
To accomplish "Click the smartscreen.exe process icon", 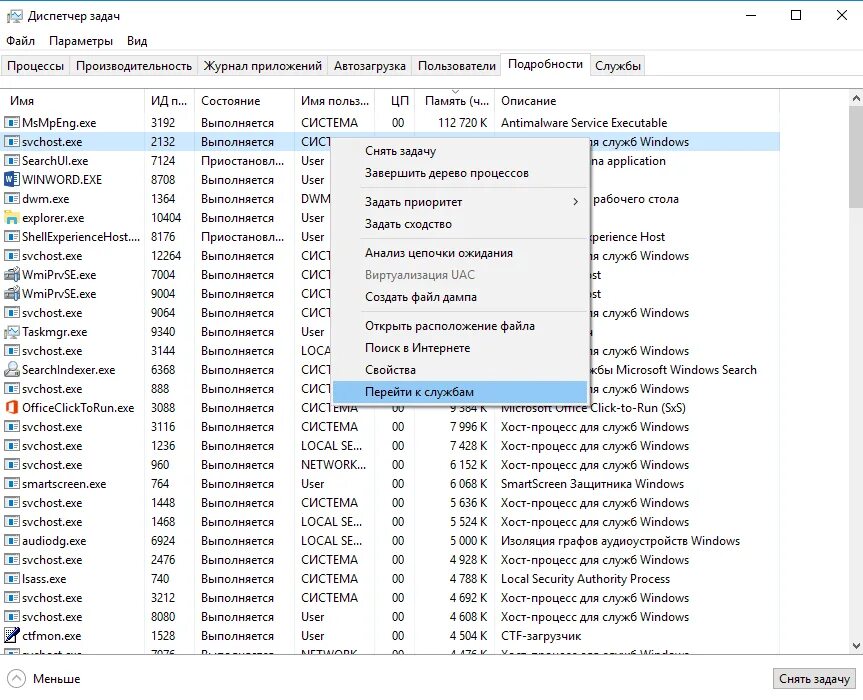I will click(12, 484).
